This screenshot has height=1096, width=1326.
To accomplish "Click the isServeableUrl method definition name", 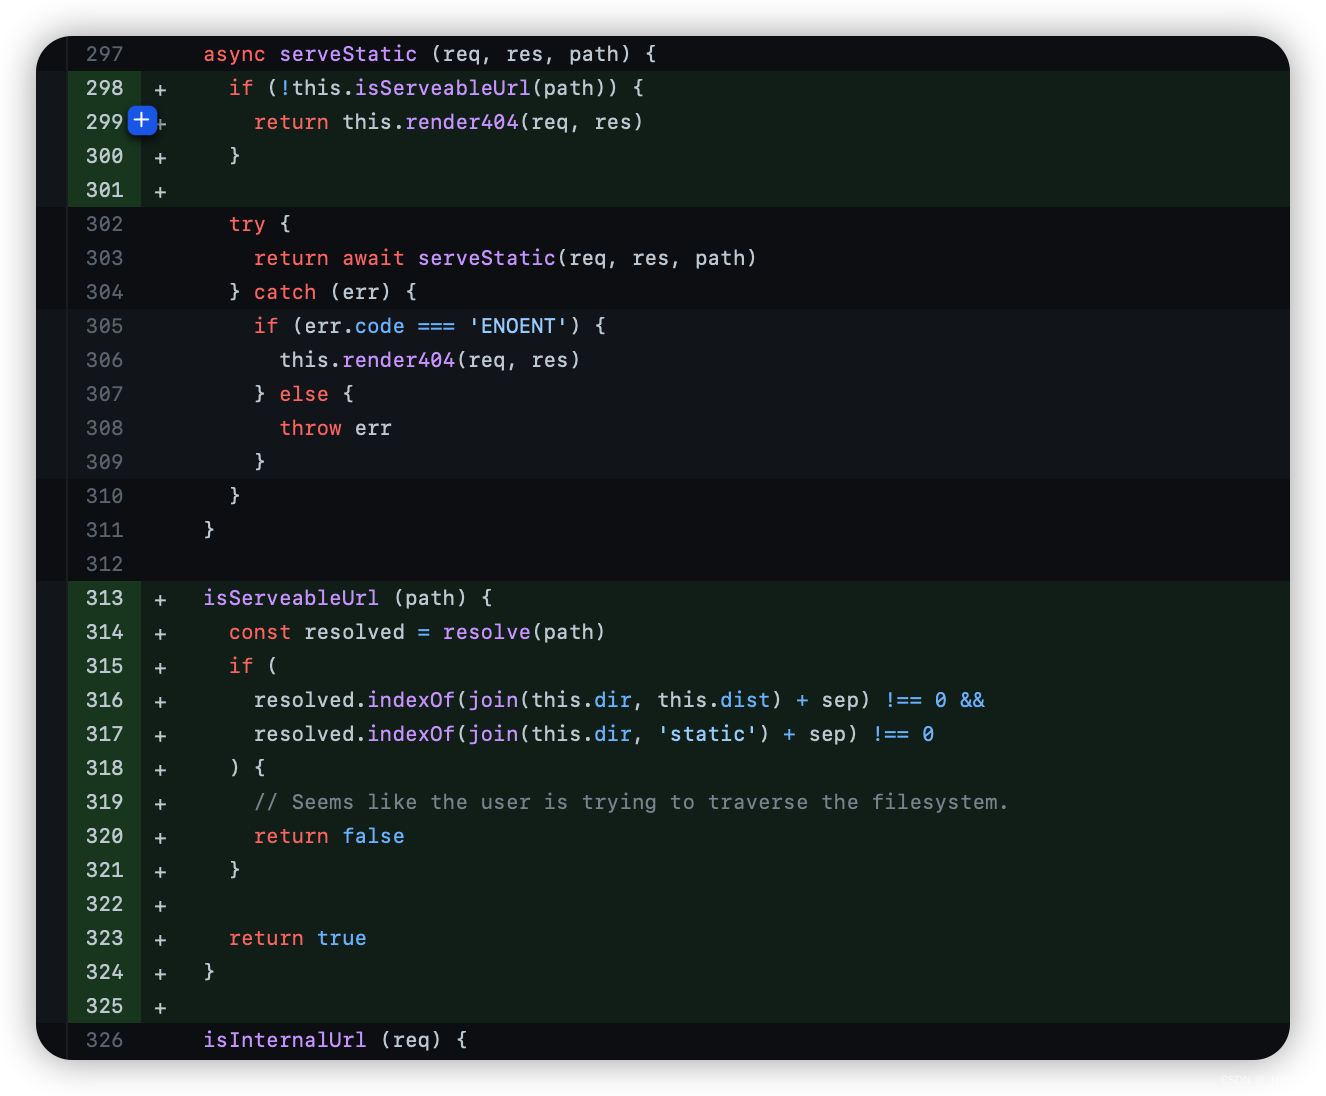I will pyautogui.click(x=291, y=598).
